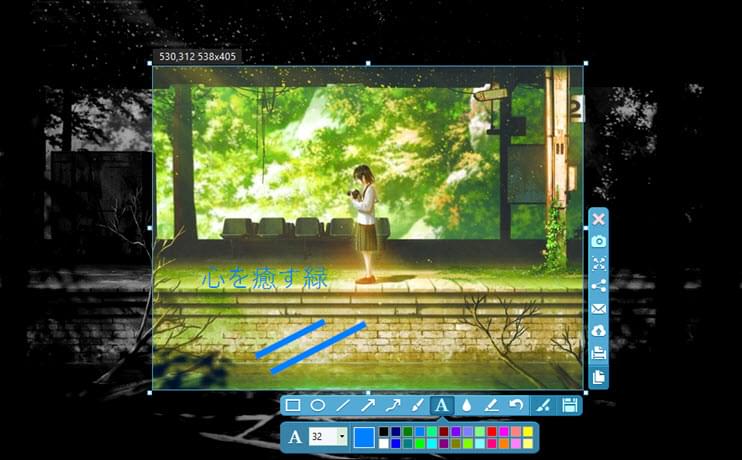The width and height of the screenshot is (742, 460).
Task: Send the screenshot by email envelope icon
Action: tap(598, 308)
